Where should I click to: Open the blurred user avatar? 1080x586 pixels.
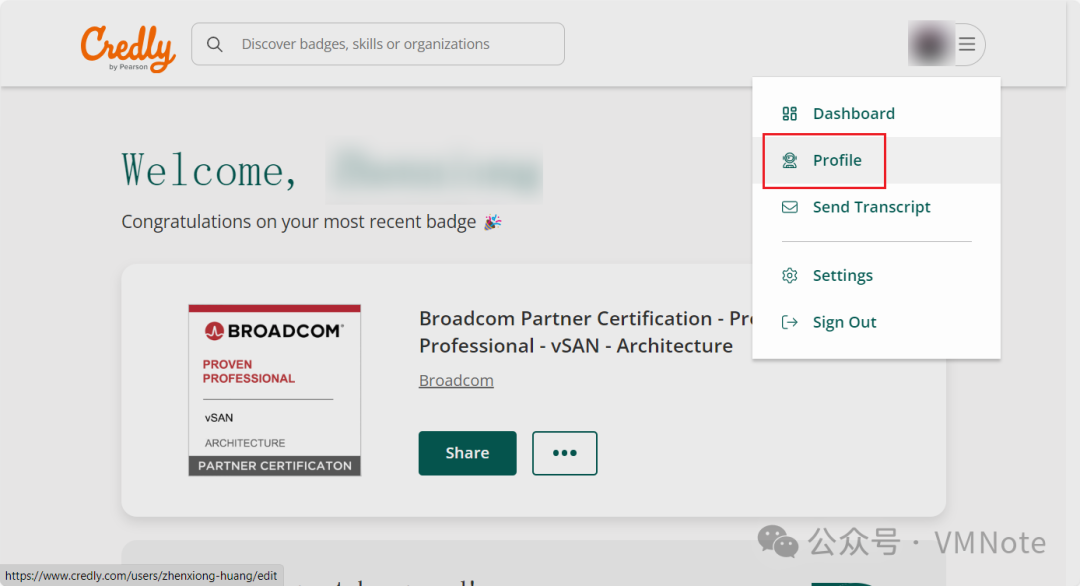(931, 44)
